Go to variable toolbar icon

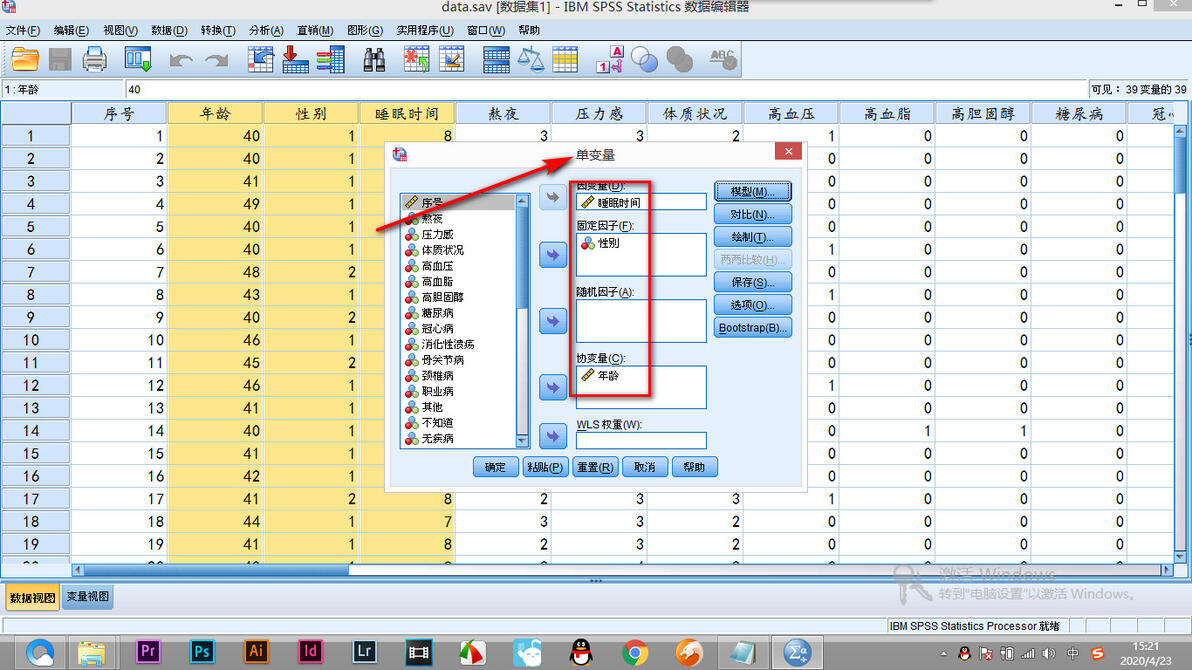[295, 59]
